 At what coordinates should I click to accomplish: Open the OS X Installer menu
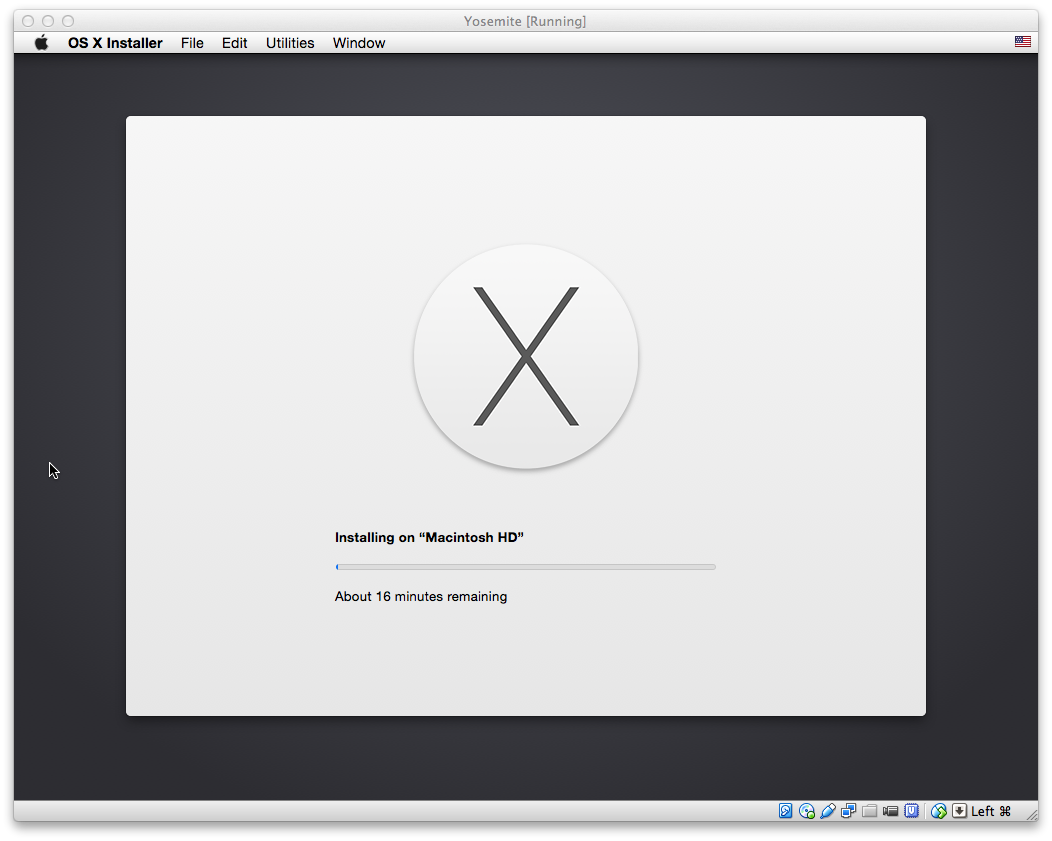click(x=115, y=43)
